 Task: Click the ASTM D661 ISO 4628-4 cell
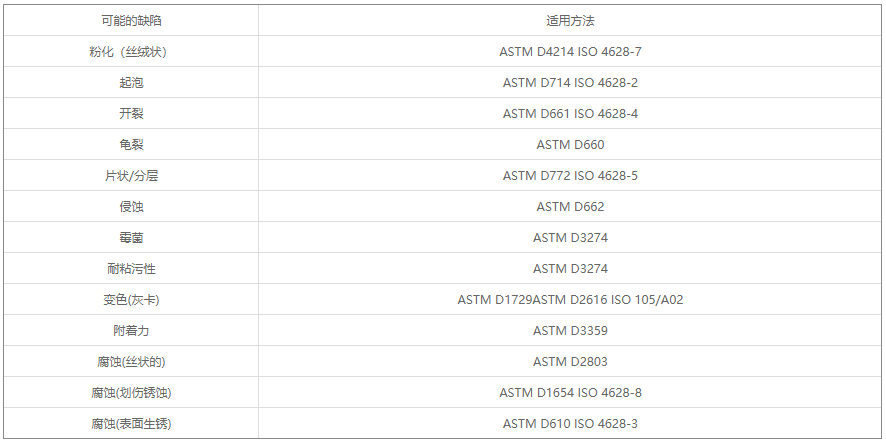tap(570, 113)
